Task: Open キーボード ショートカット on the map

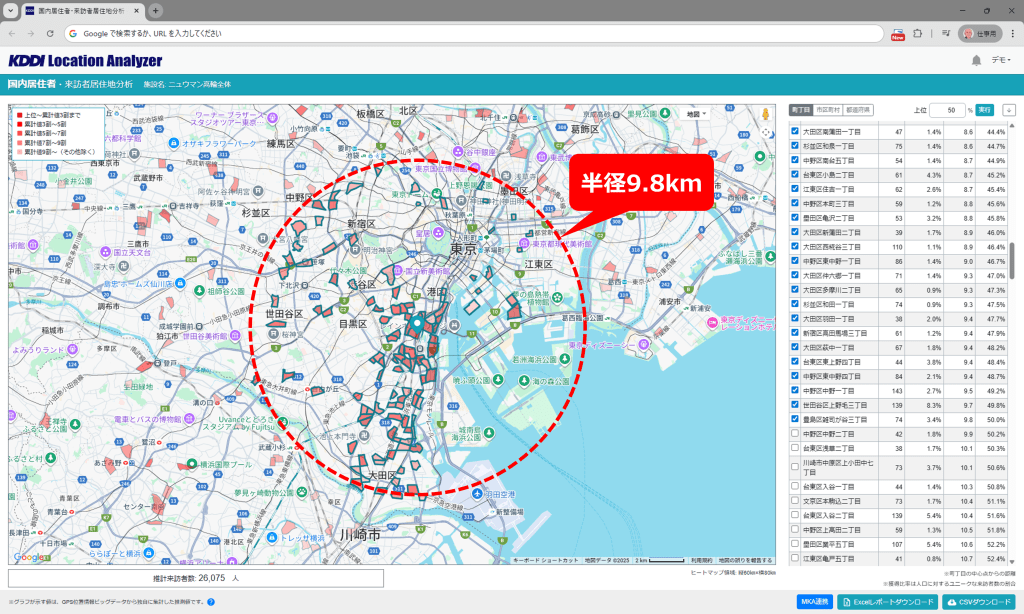Action: click(545, 560)
